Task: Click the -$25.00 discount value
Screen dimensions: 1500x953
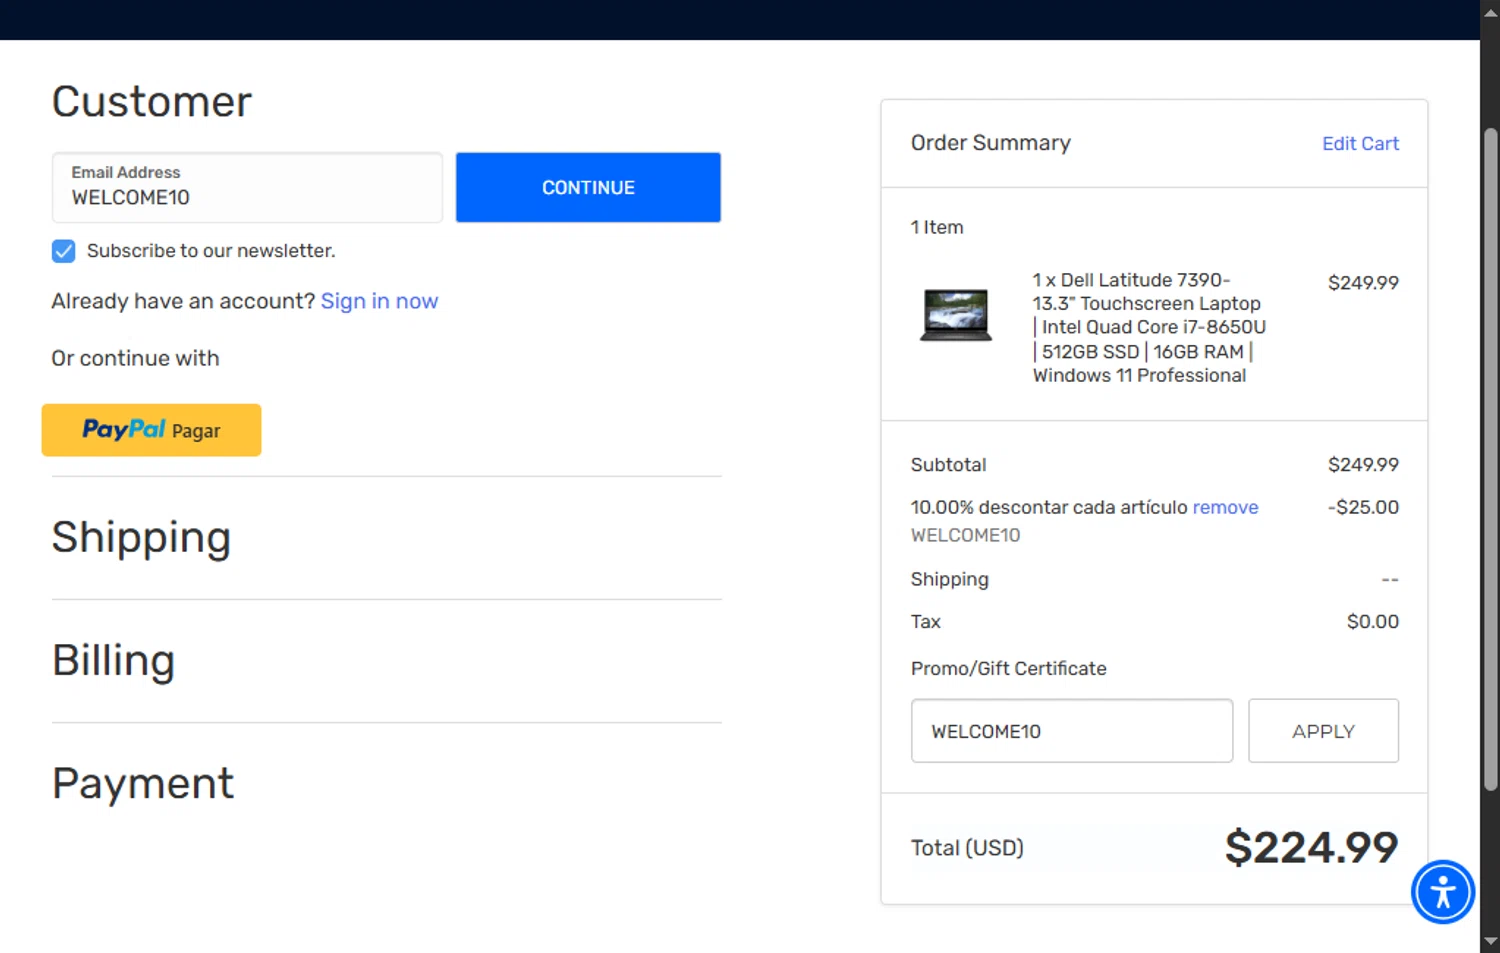Action: point(1363,507)
